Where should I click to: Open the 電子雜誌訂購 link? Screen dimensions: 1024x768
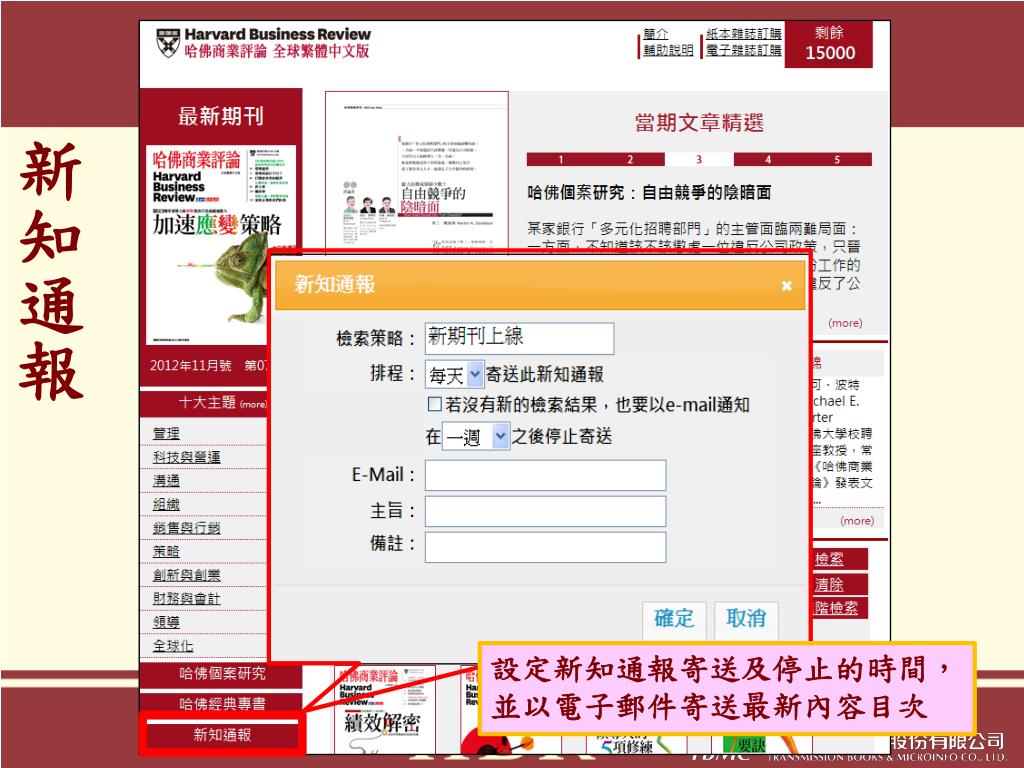coord(743,50)
